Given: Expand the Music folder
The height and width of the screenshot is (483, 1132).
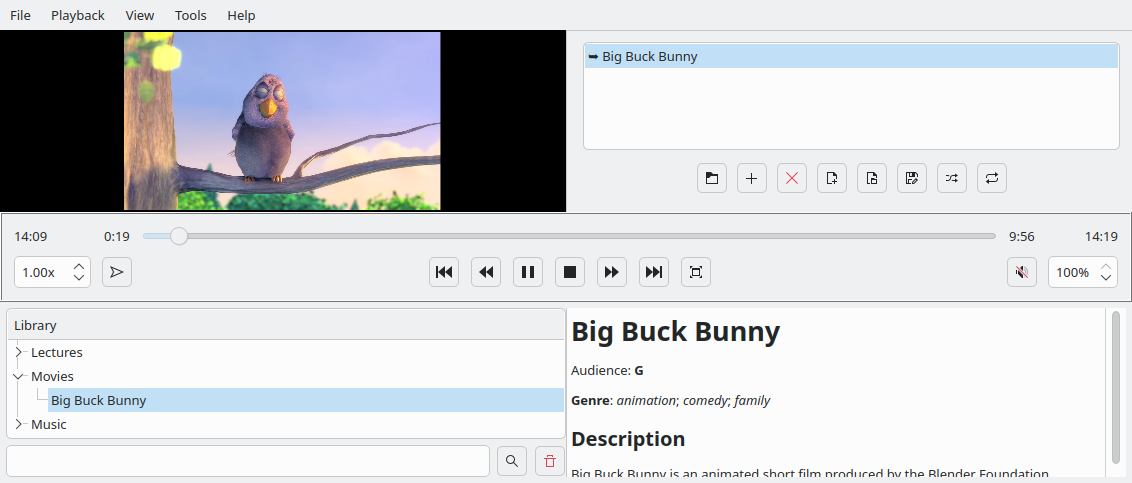Looking at the screenshot, I should (x=19, y=424).
